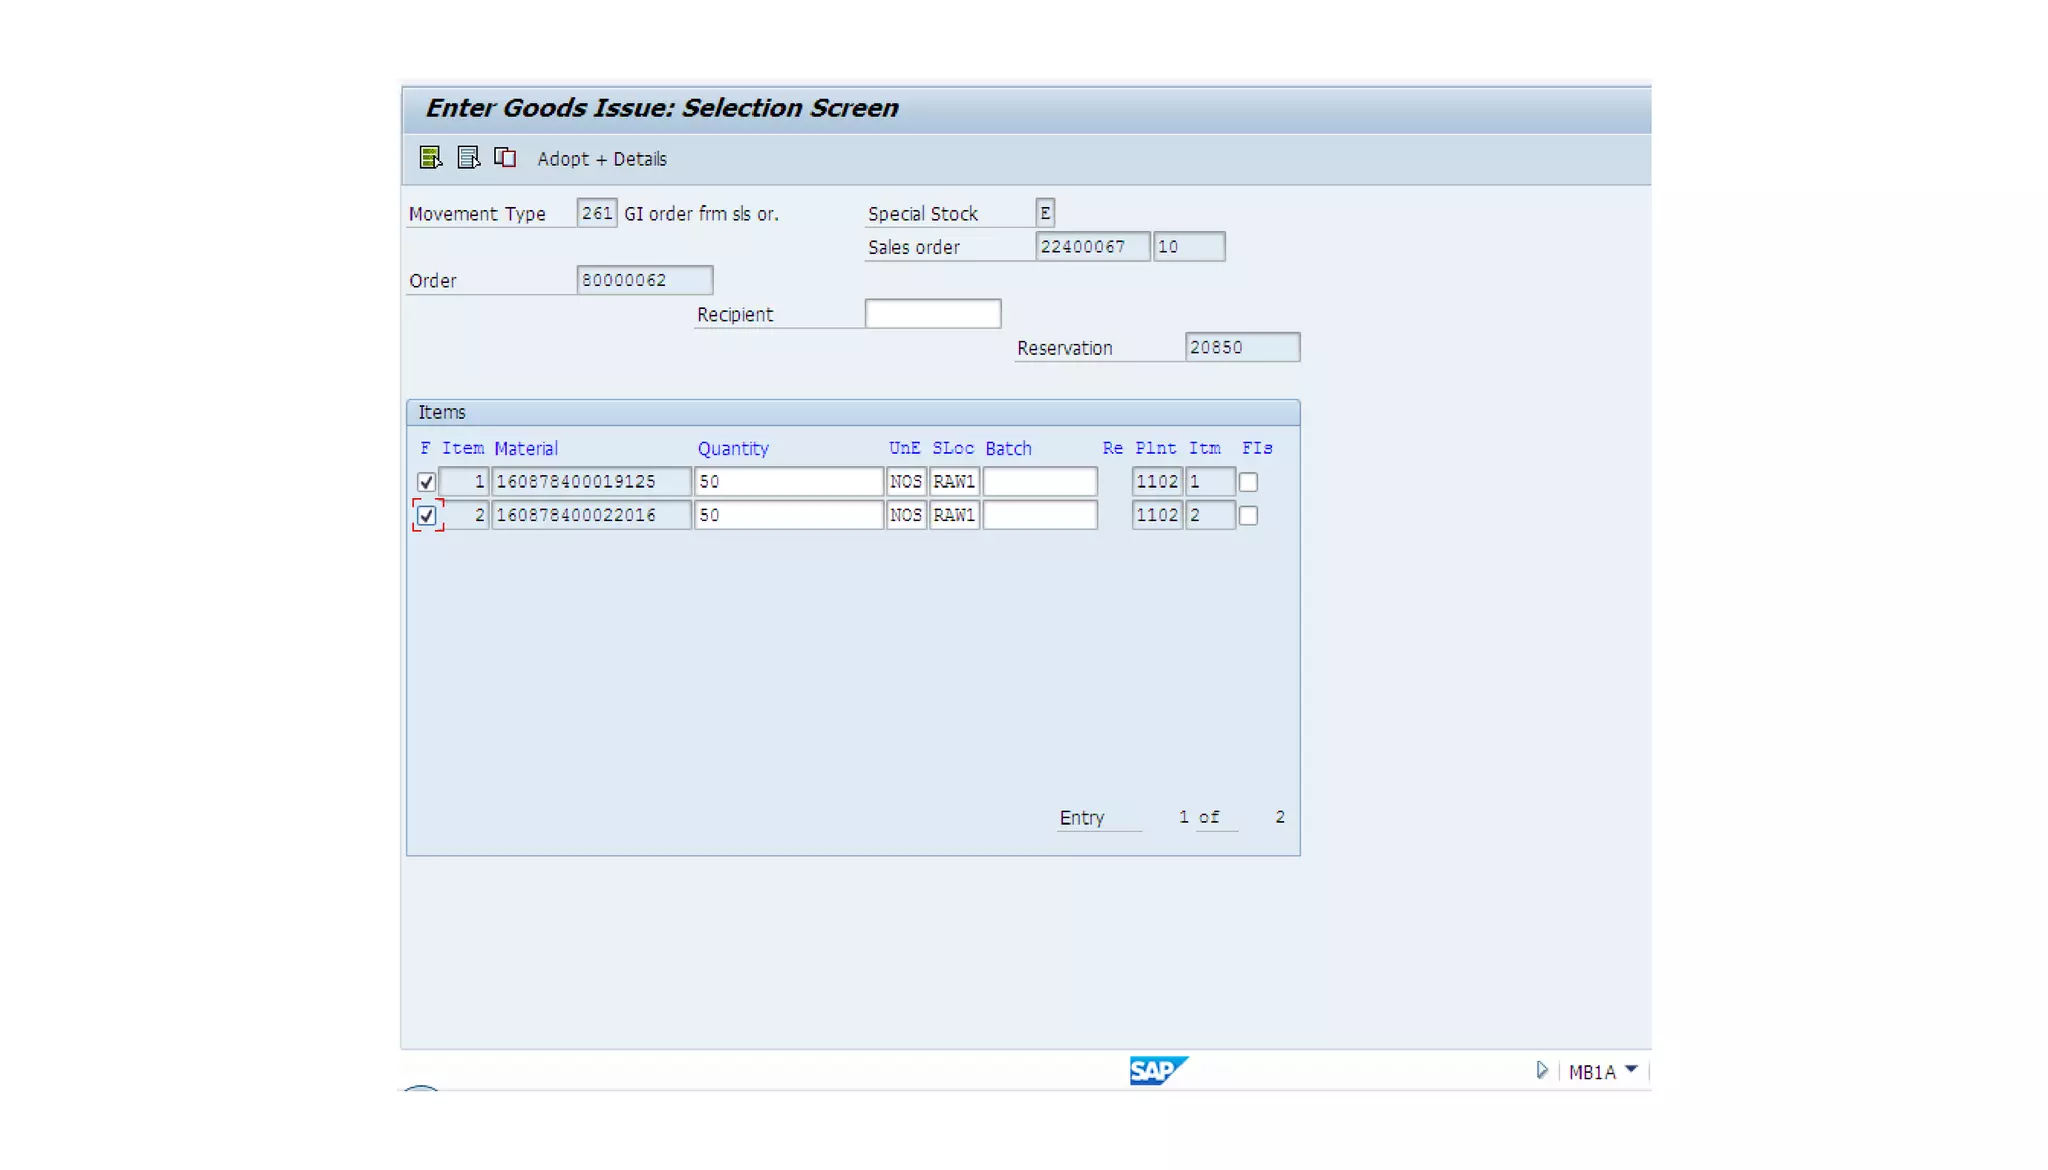2048x1170 pixels.
Task: Click the Deselect All items icon
Action: [468, 158]
